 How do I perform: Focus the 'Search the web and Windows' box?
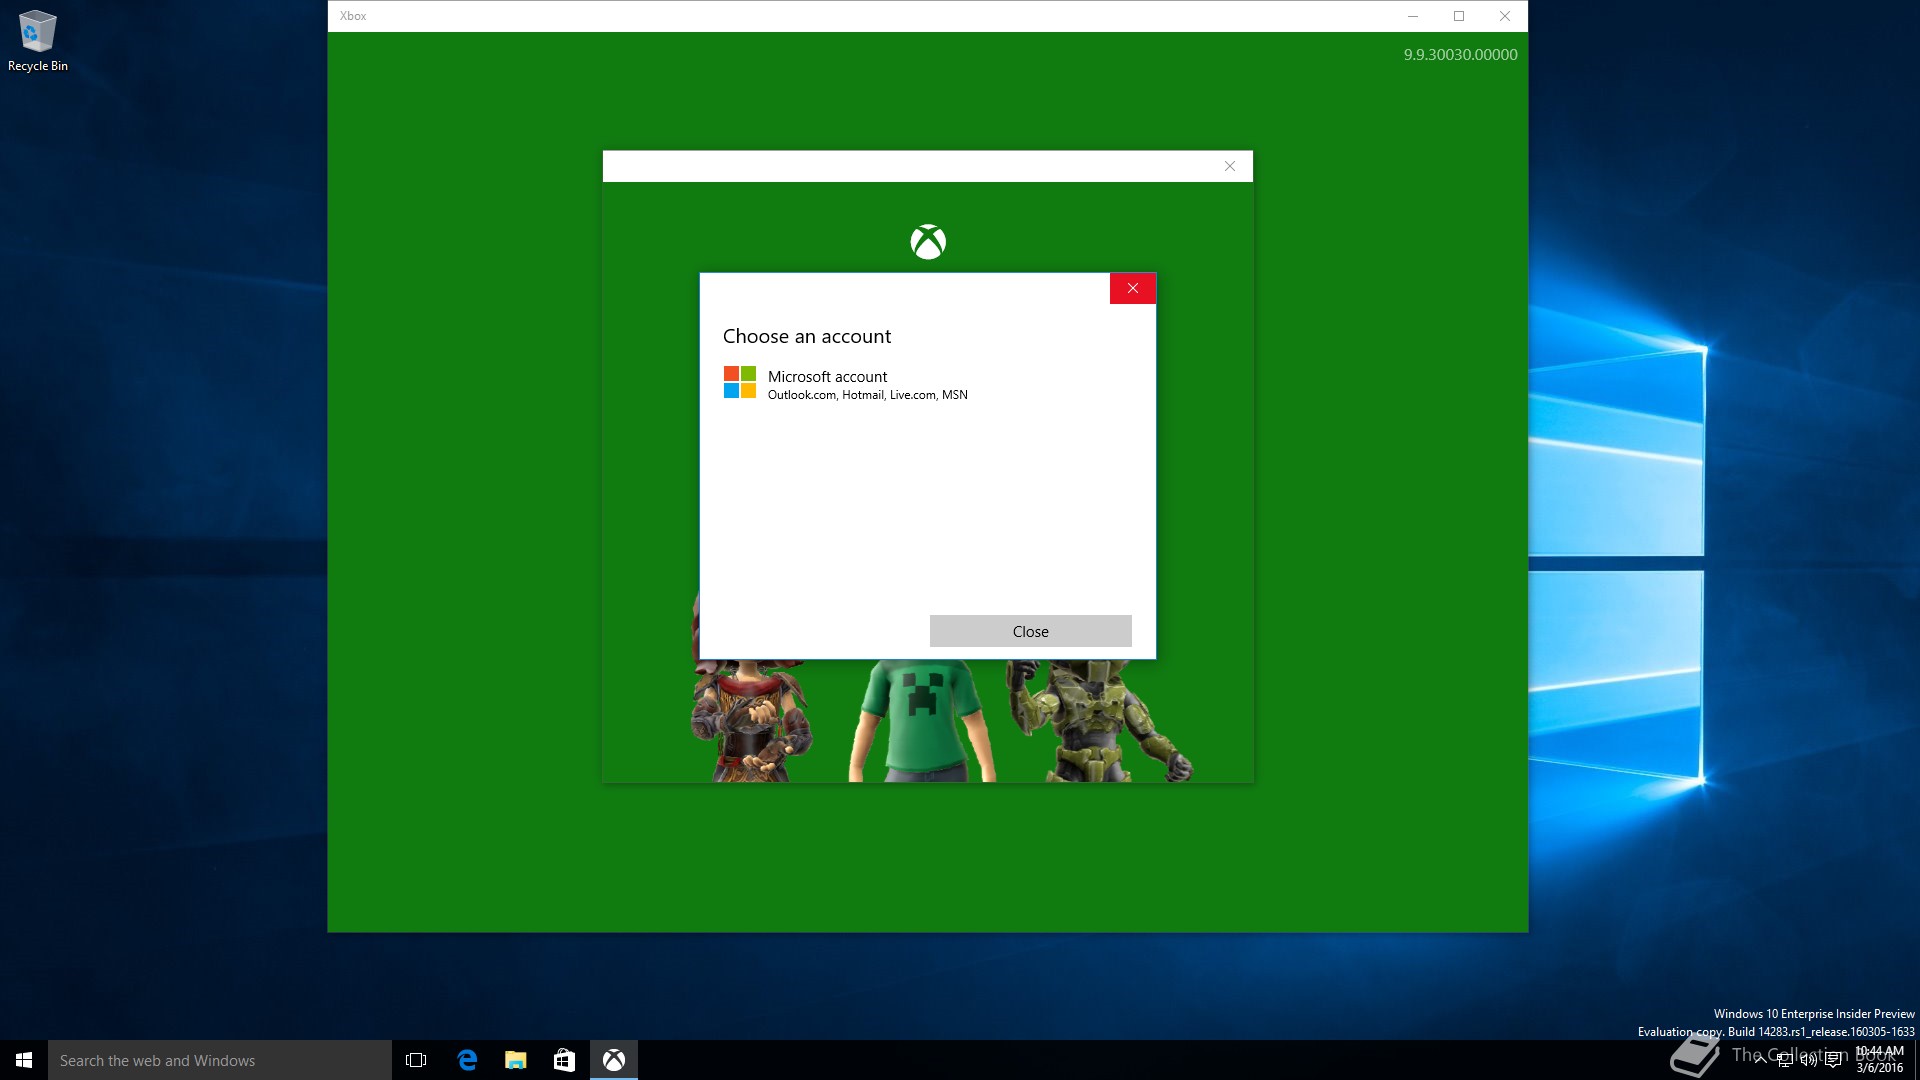220,1060
